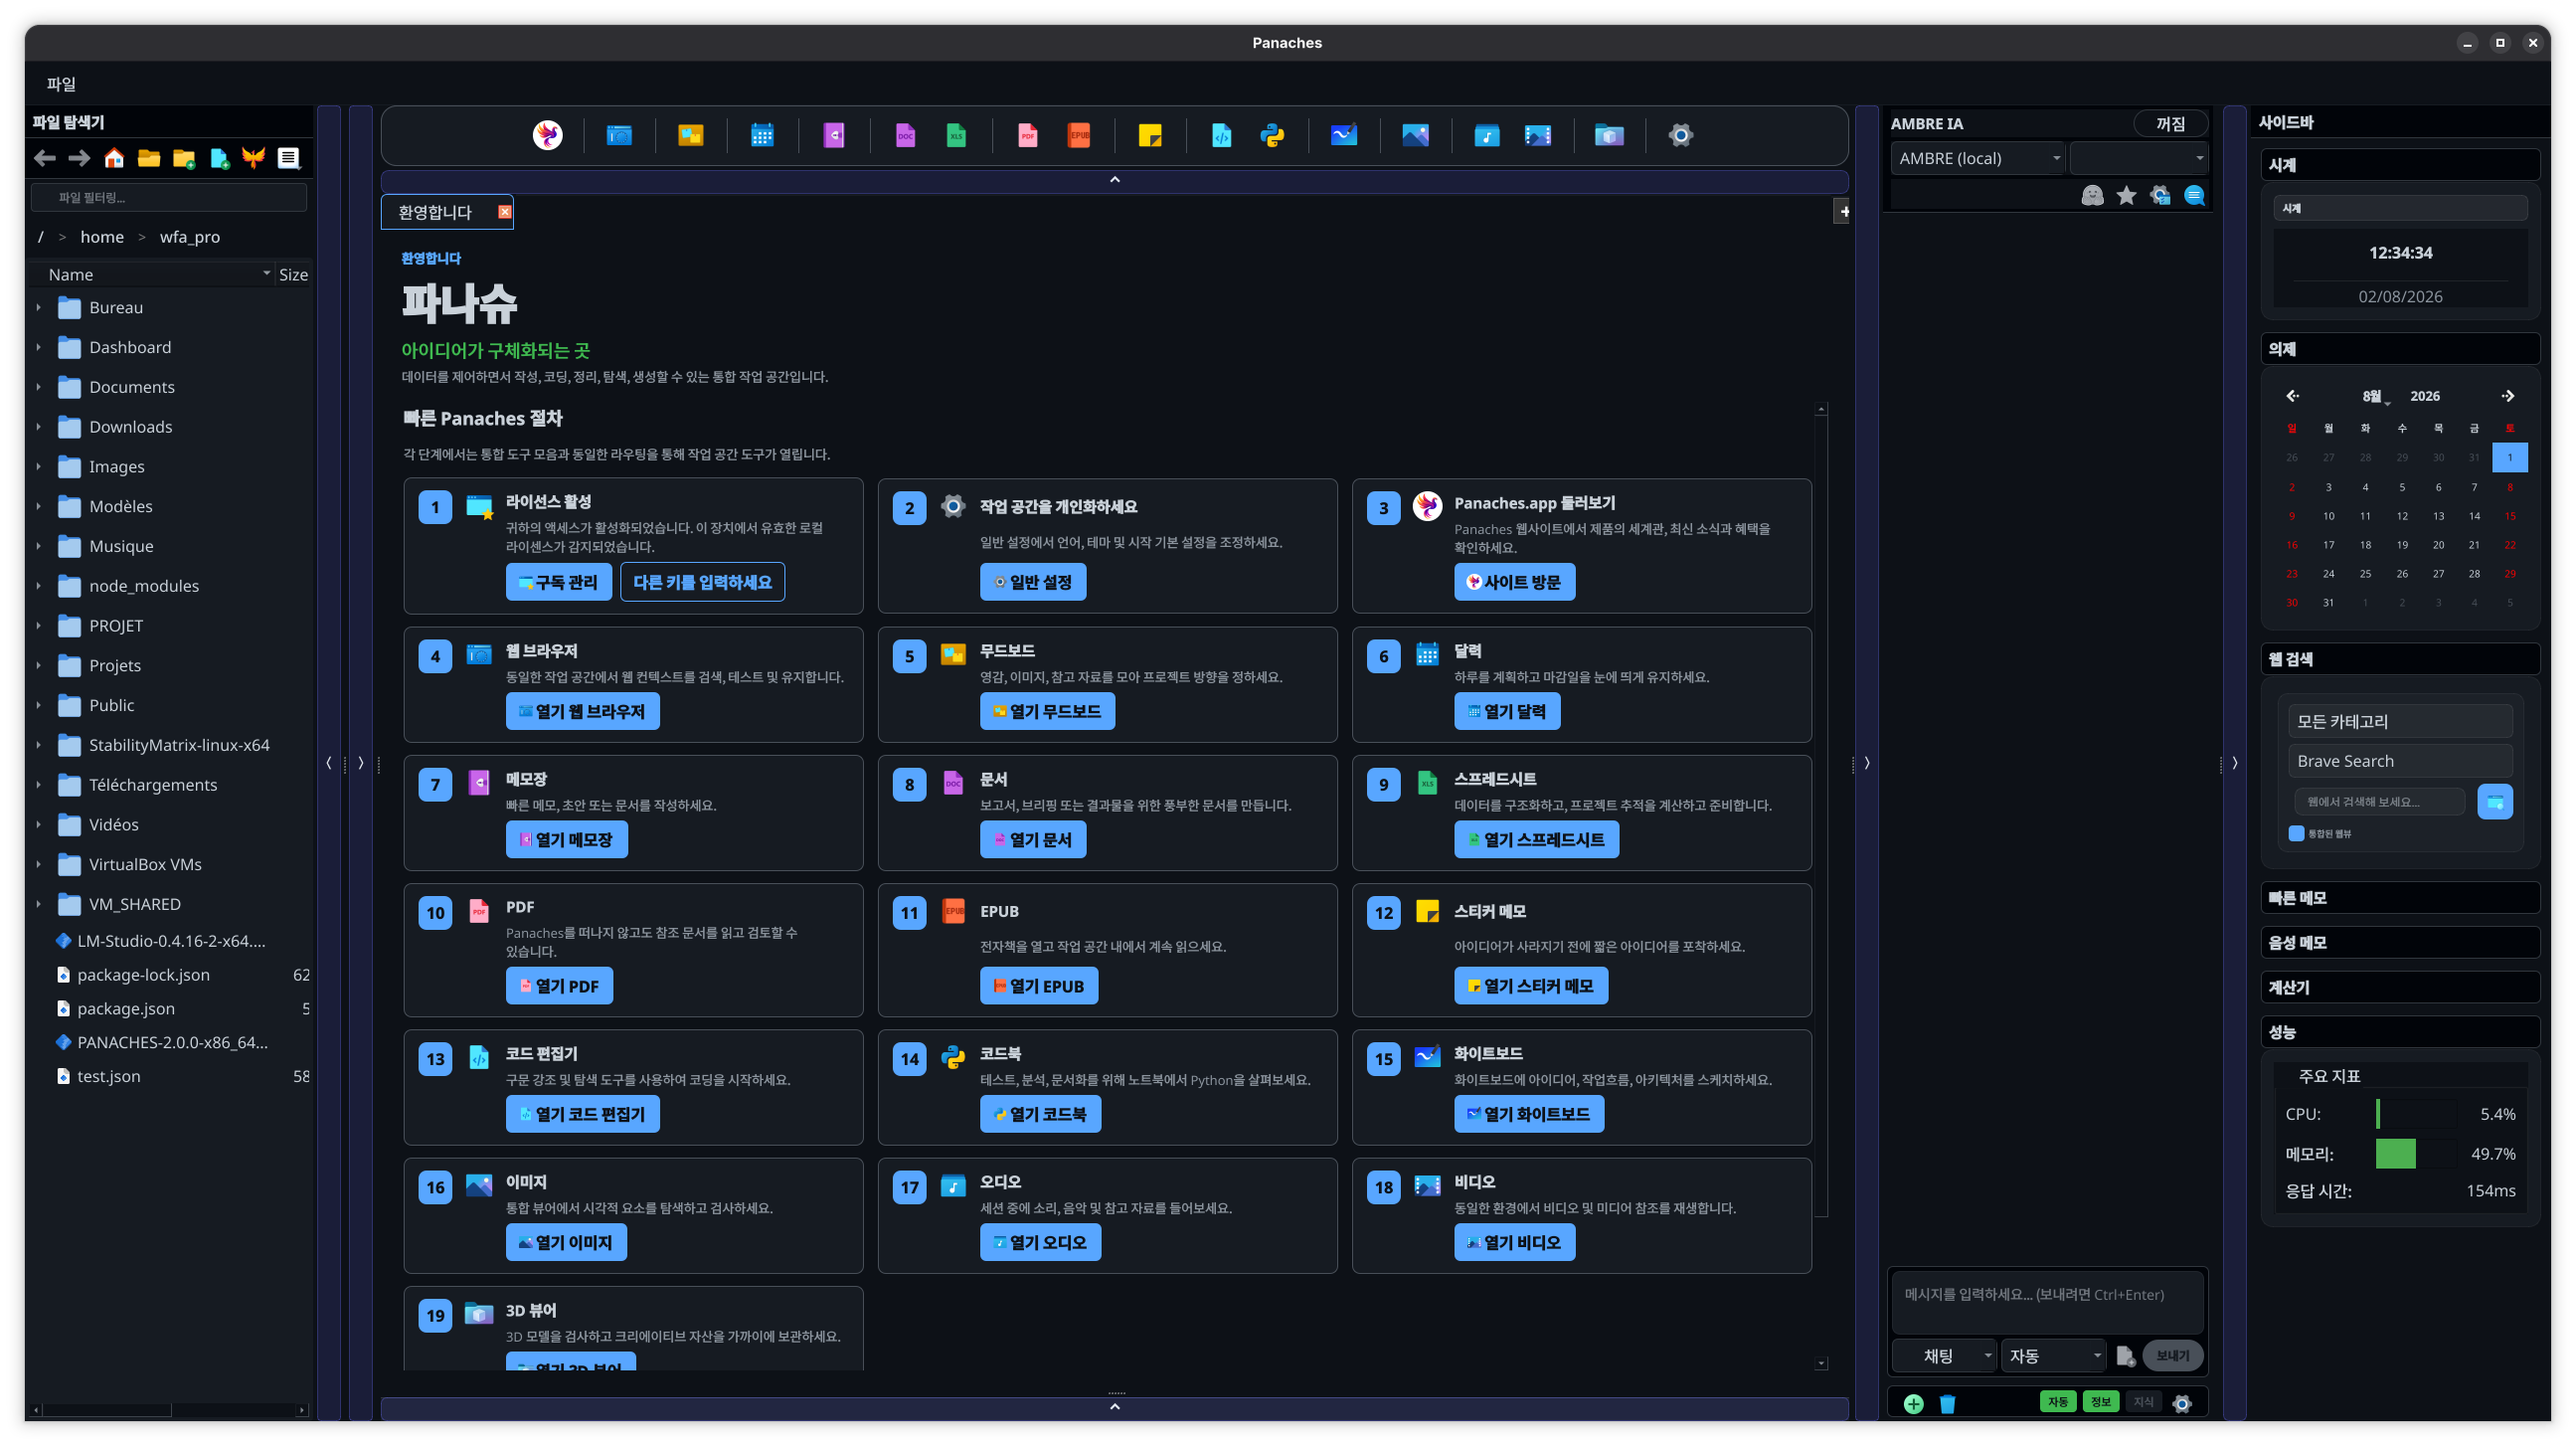Open the 모든 카테고리 dropdown
Image resolution: width=2576 pixels, height=1446 pixels.
[2399, 722]
